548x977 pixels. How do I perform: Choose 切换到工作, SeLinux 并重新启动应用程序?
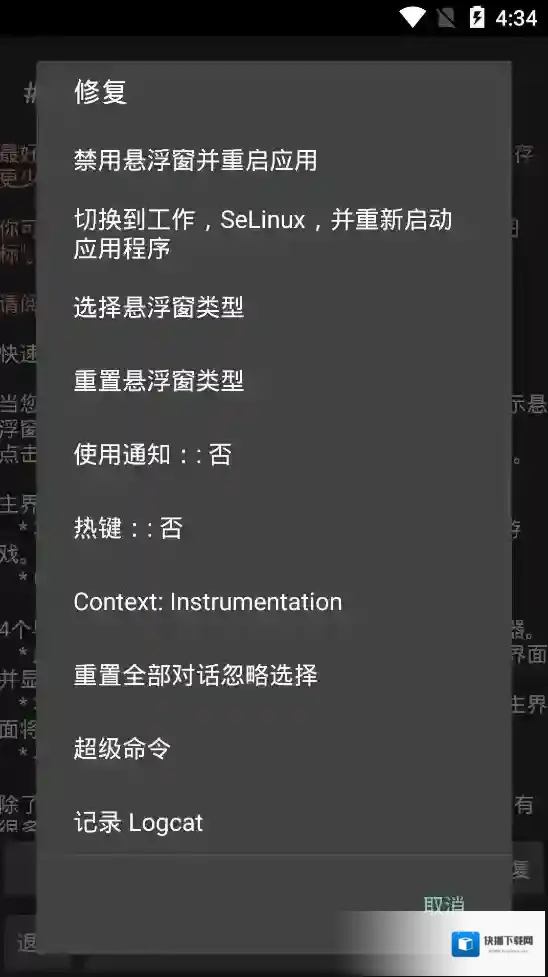274,234
